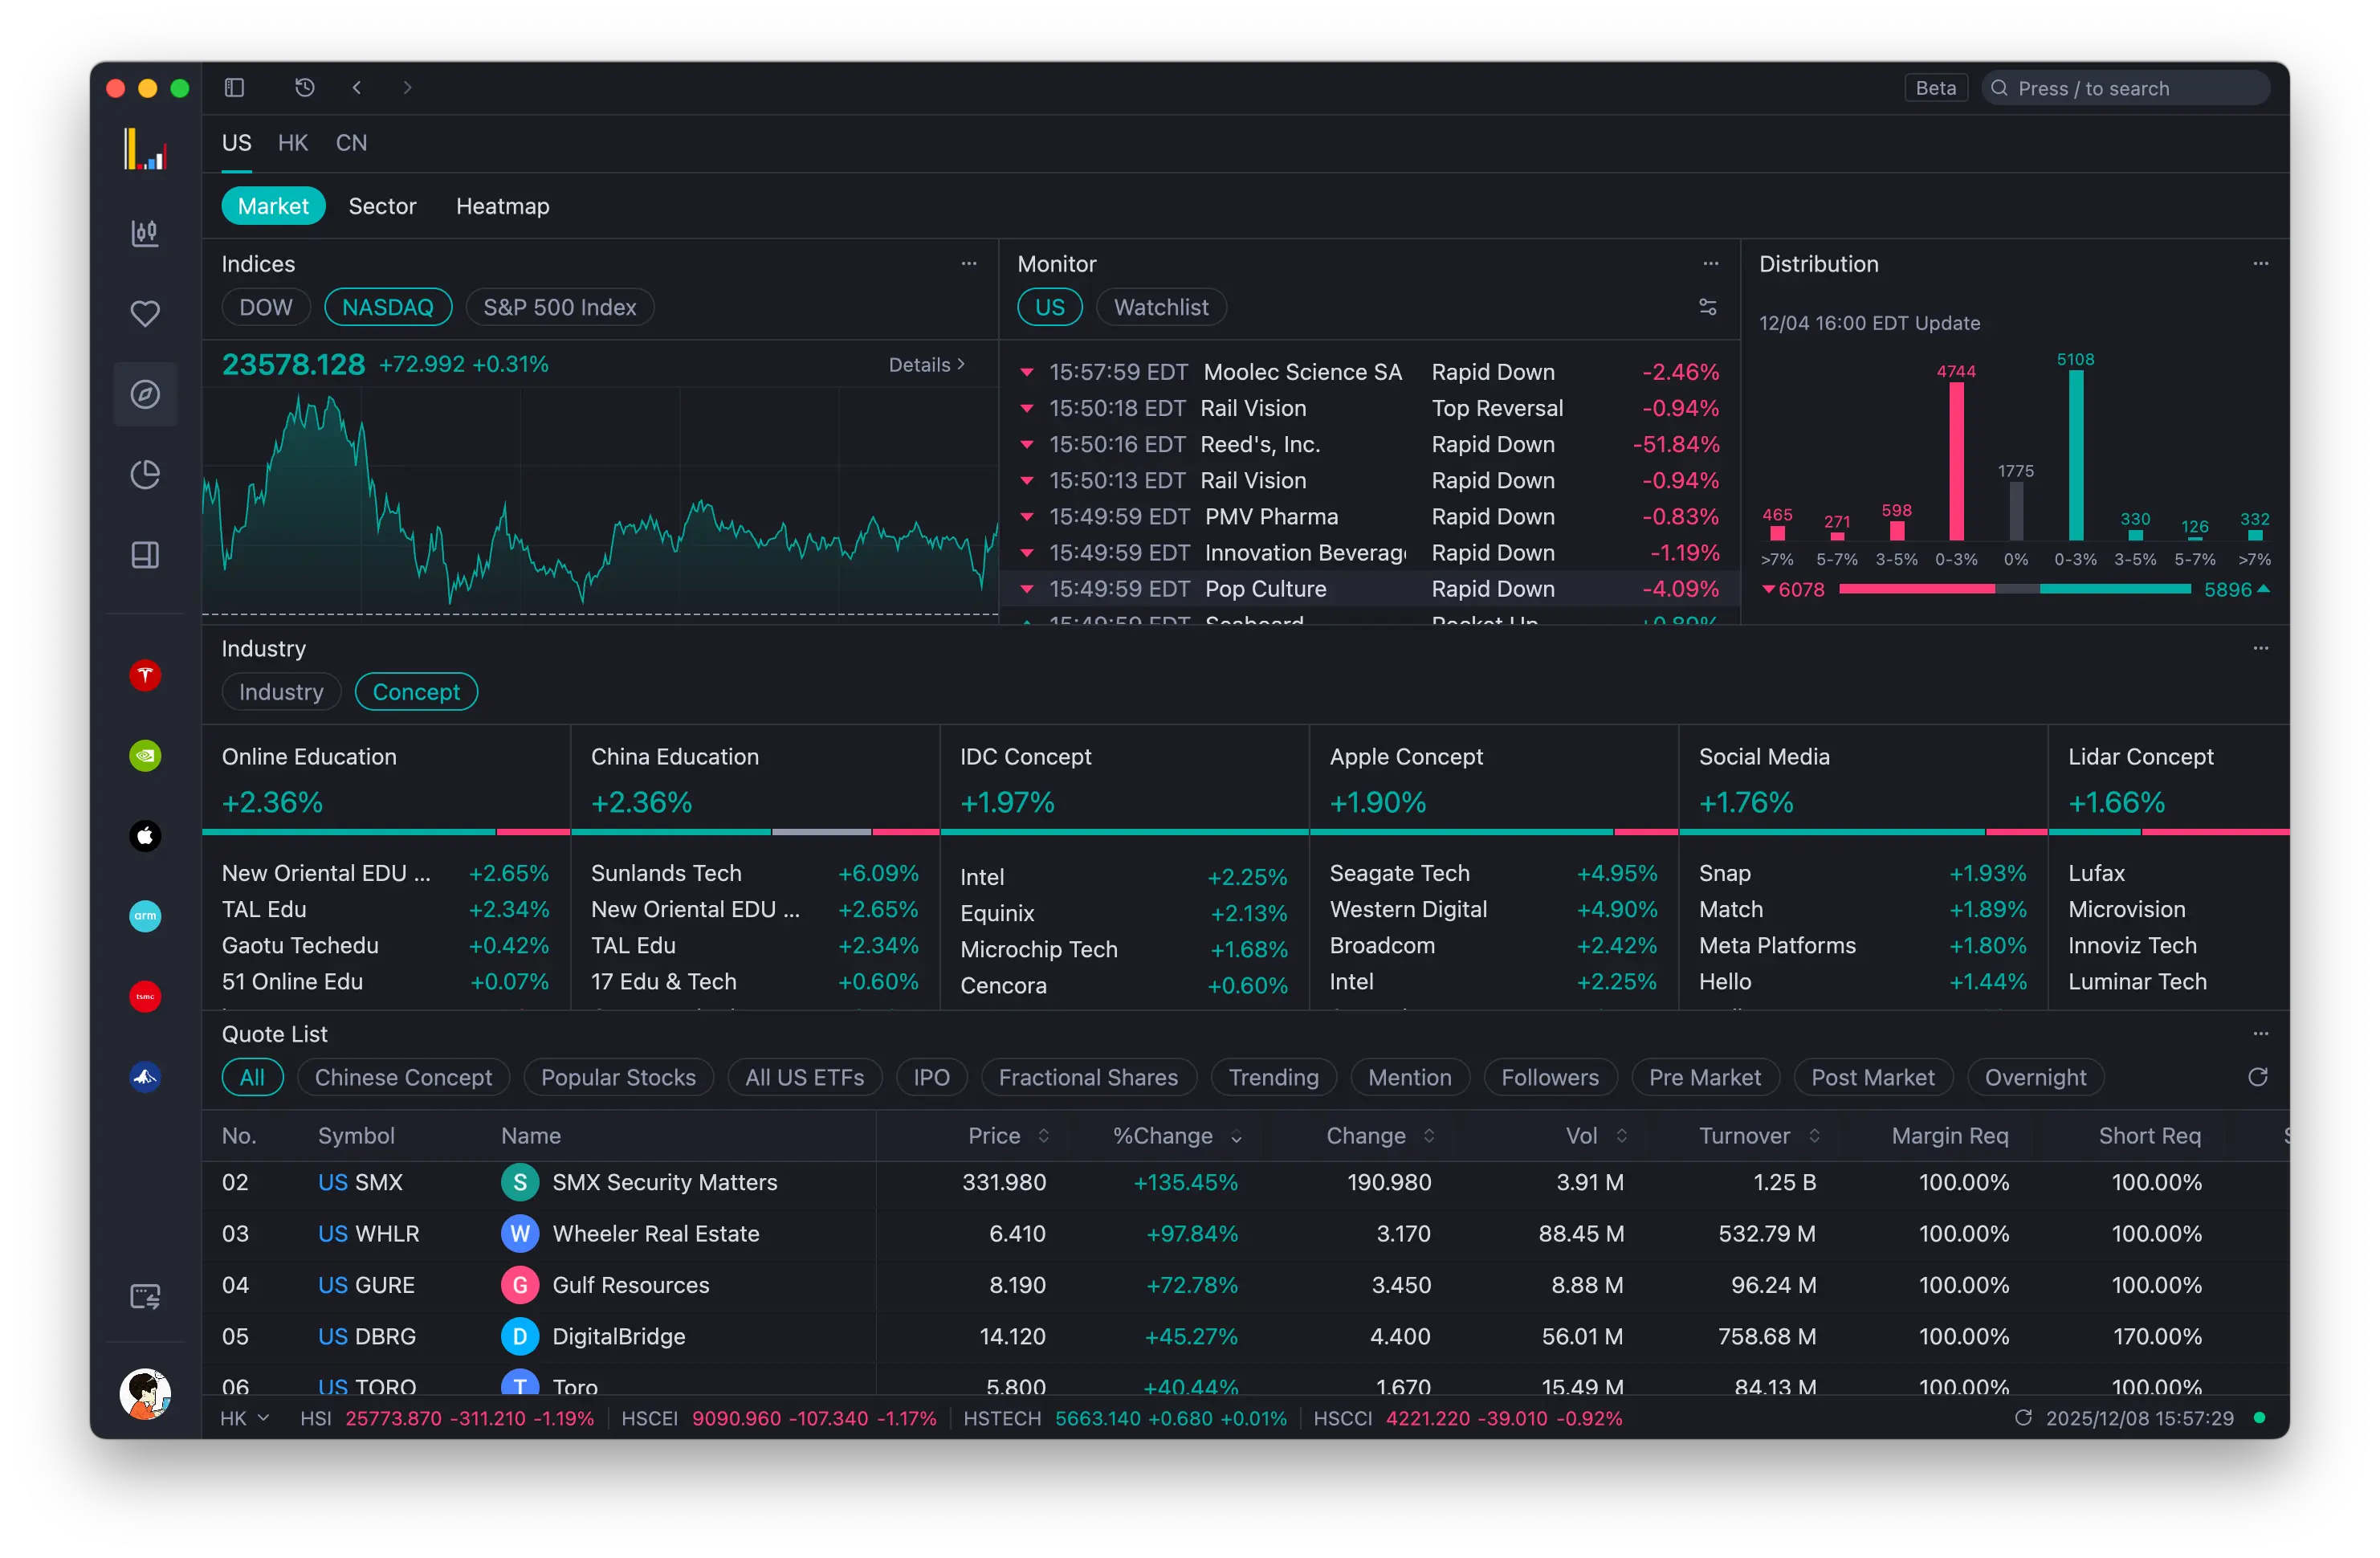
Task: Click the Tesla logo in the sidebar
Action: coord(146,676)
